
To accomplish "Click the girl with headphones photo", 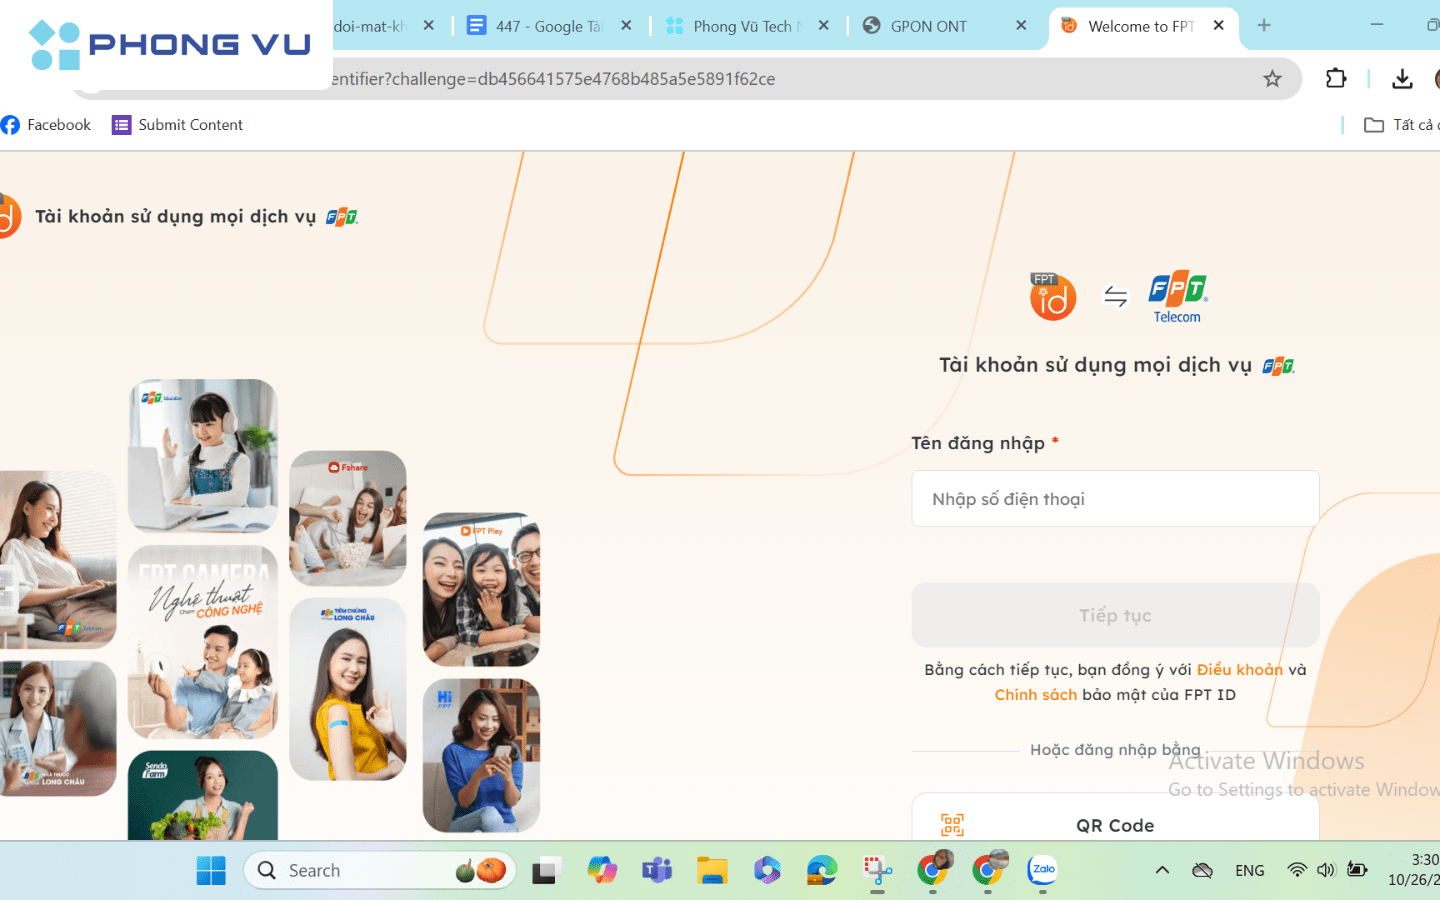I will tap(203, 455).
